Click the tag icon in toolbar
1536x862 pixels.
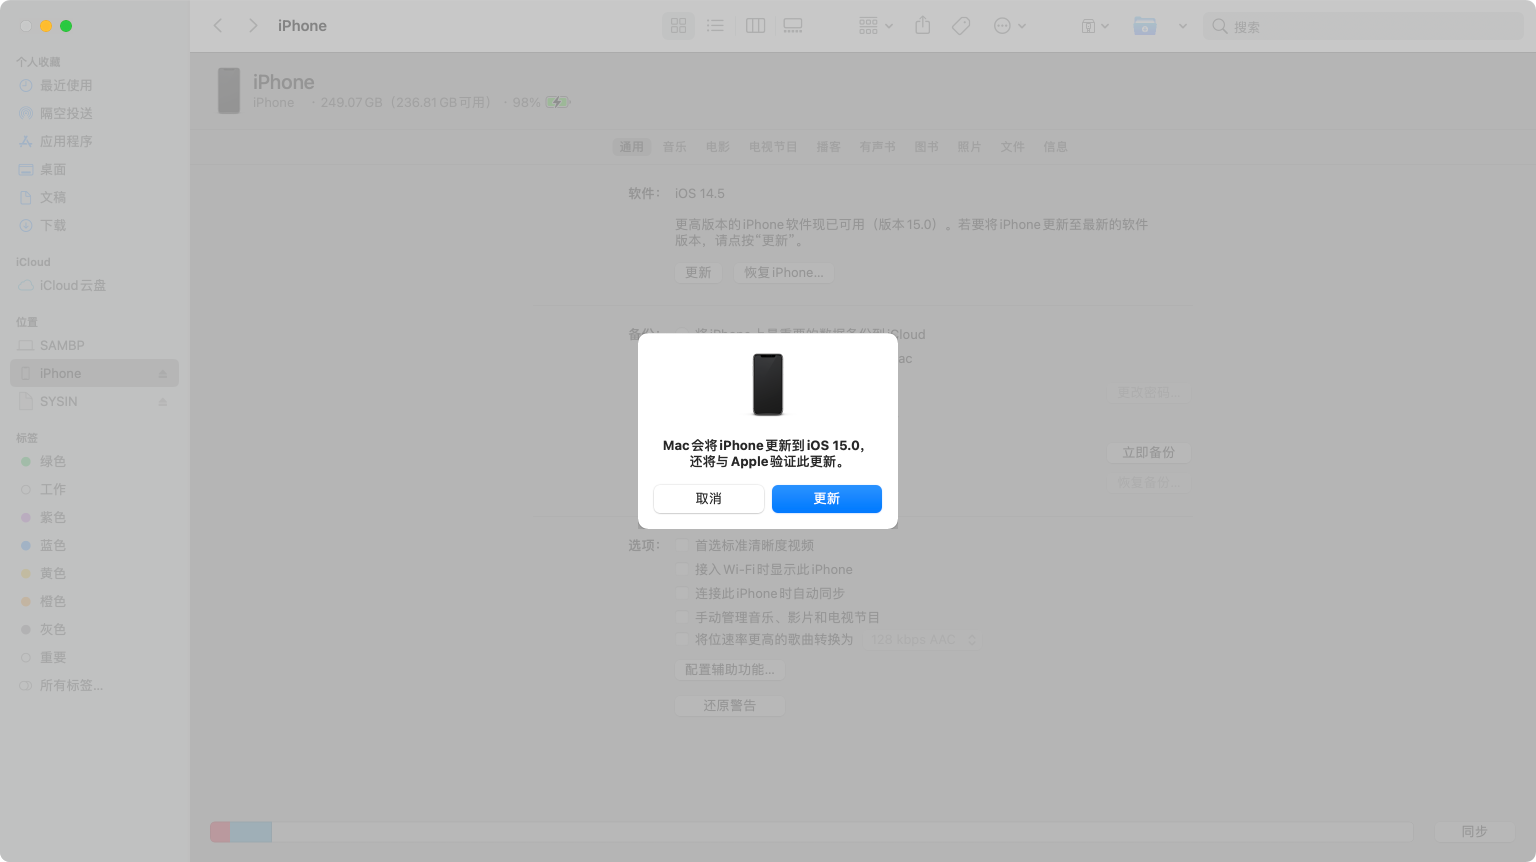click(961, 26)
